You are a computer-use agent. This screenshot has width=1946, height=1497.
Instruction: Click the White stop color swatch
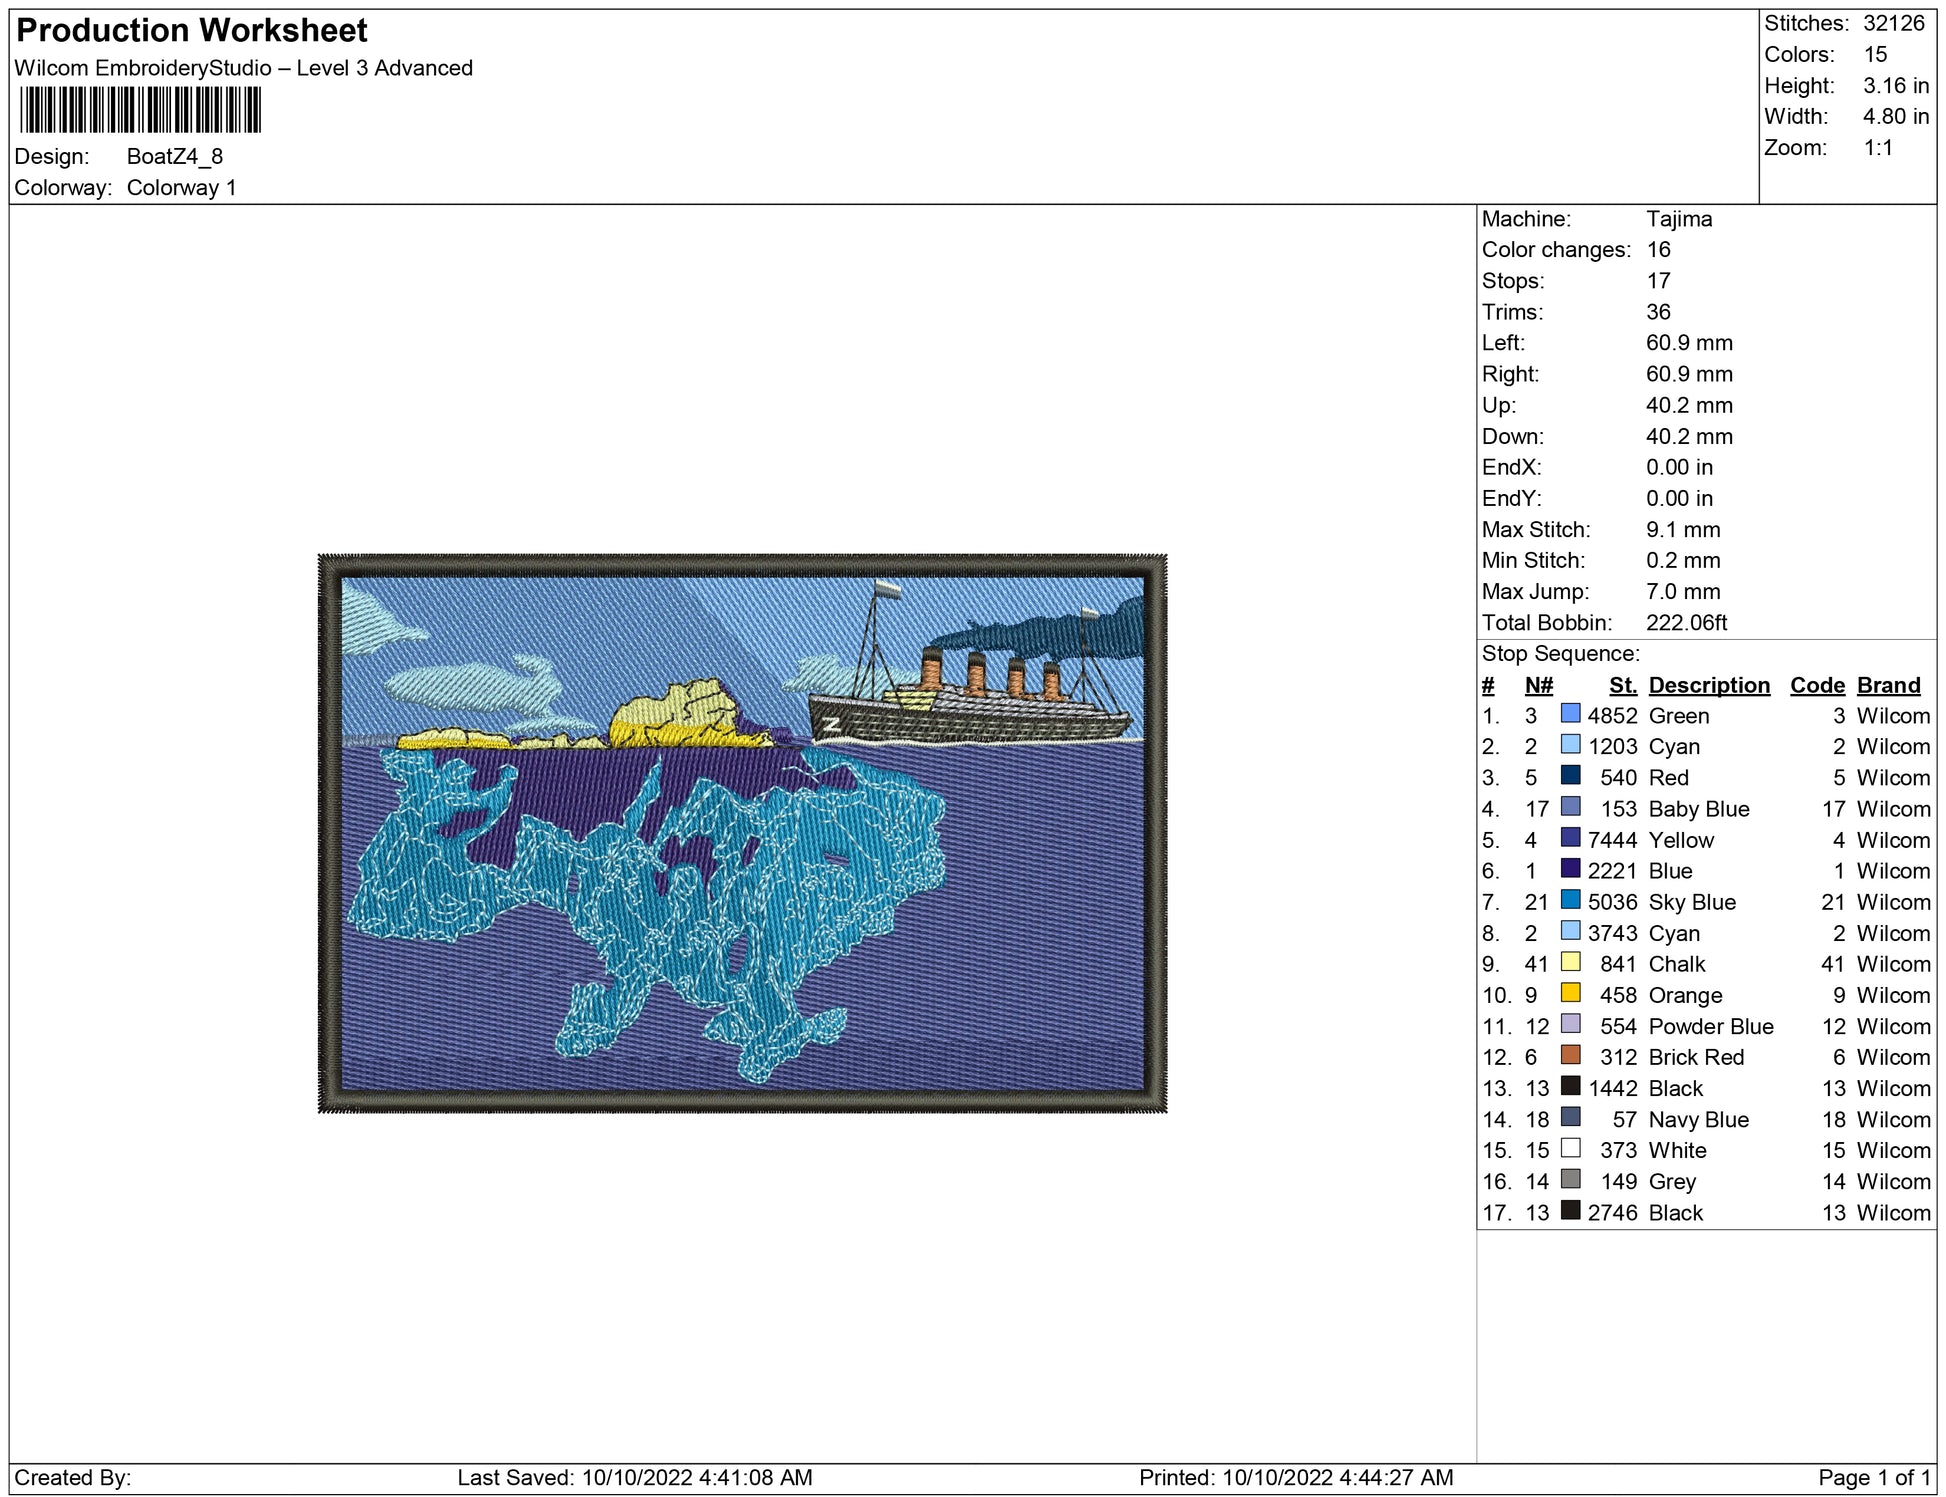(x=1570, y=1148)
